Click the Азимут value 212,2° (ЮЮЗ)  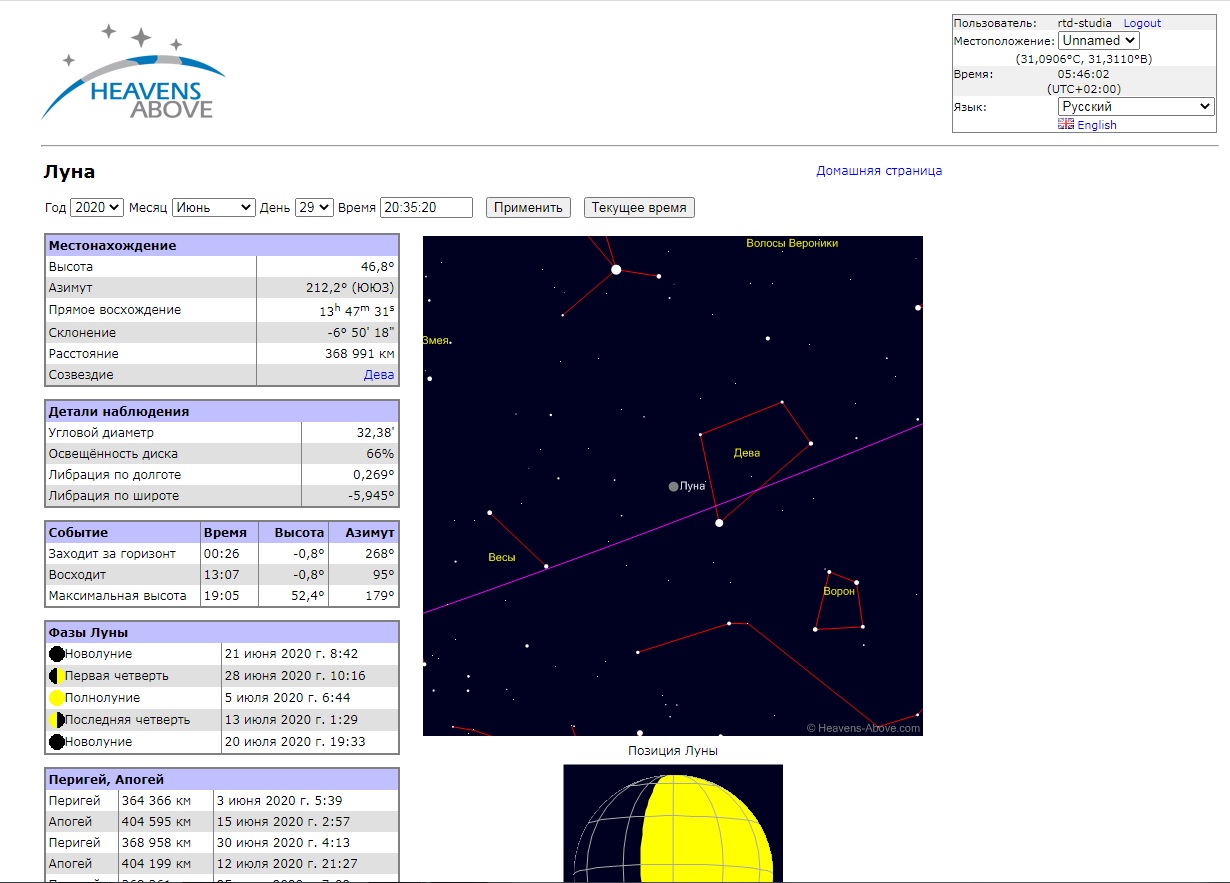tap(350, 288)
